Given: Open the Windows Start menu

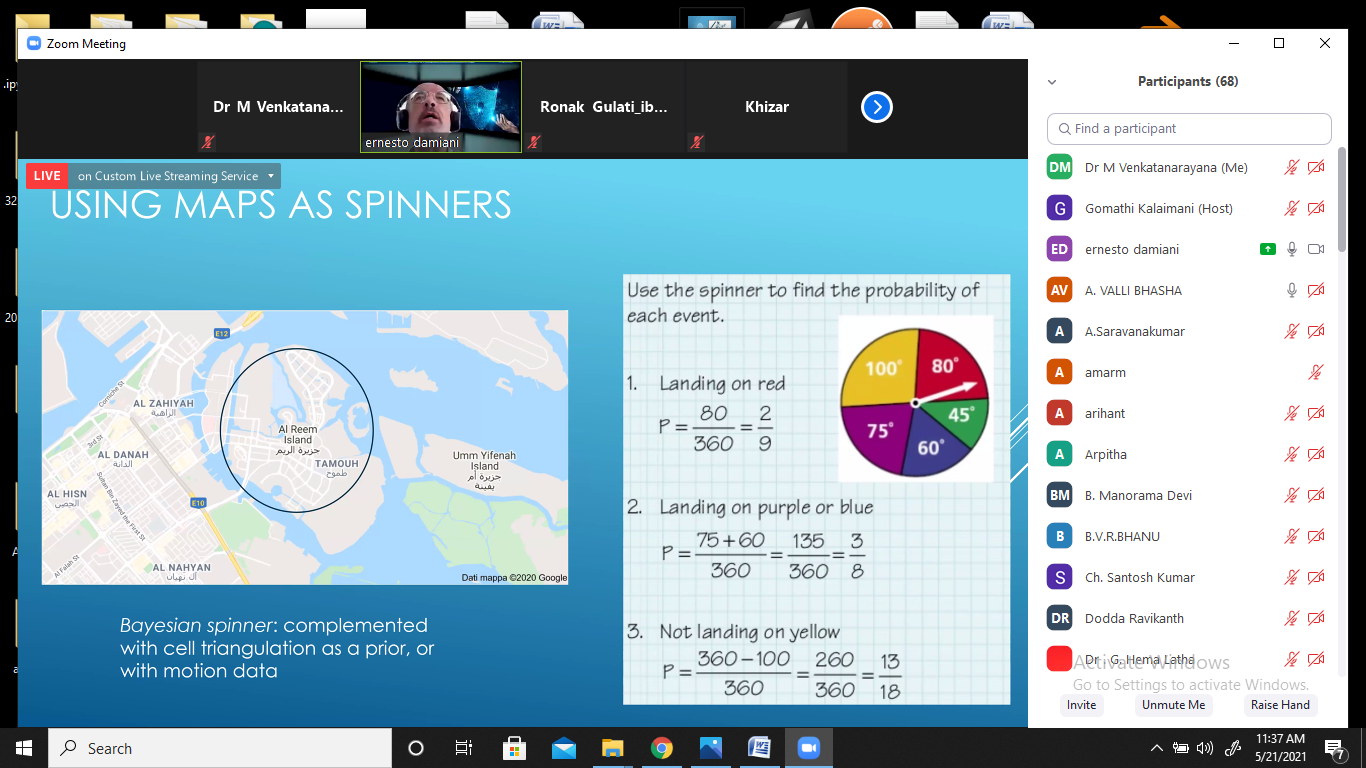Looking at the screenshot, I should click(24, 748).
